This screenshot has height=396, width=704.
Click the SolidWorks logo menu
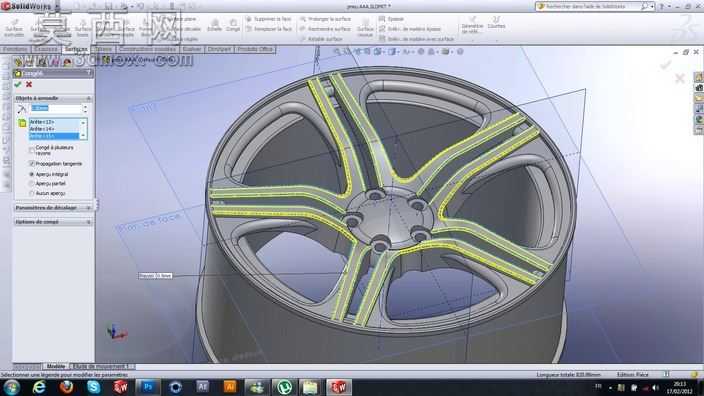(26, 6)
